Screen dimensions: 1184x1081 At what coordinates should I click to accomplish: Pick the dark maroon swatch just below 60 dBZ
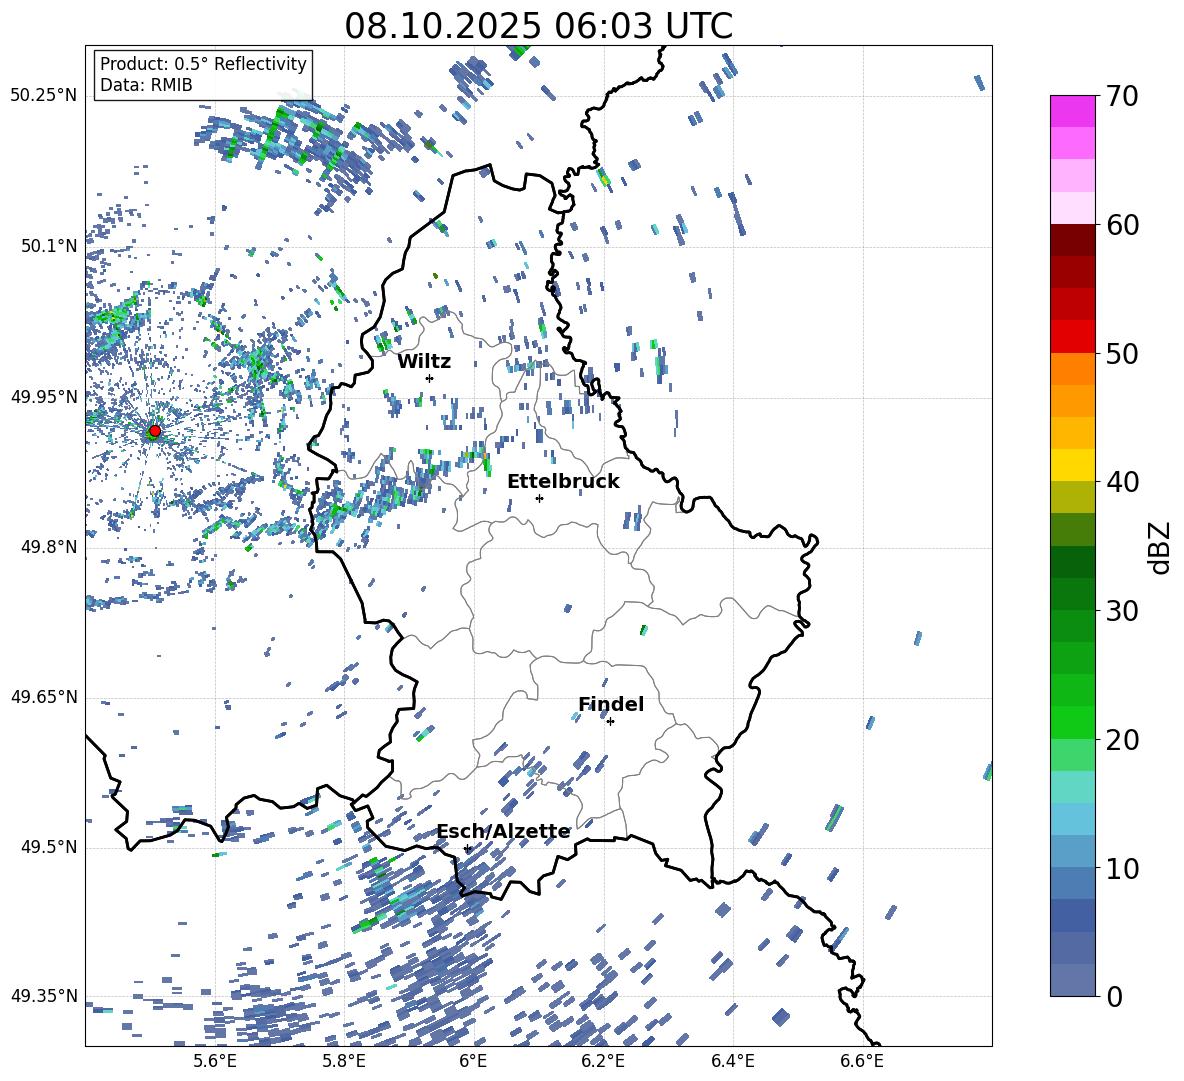pyautogui.click(x=1072, y=240)
